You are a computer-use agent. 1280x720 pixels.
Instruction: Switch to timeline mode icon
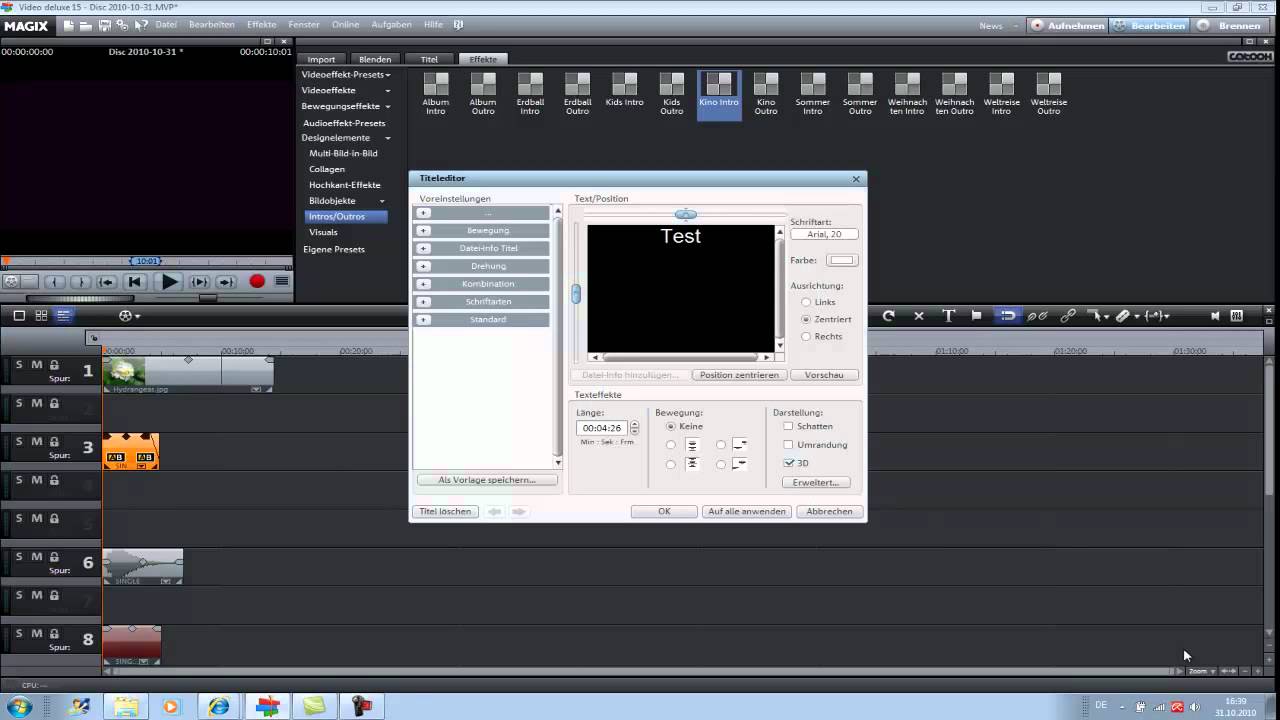(x=63, y=315)
